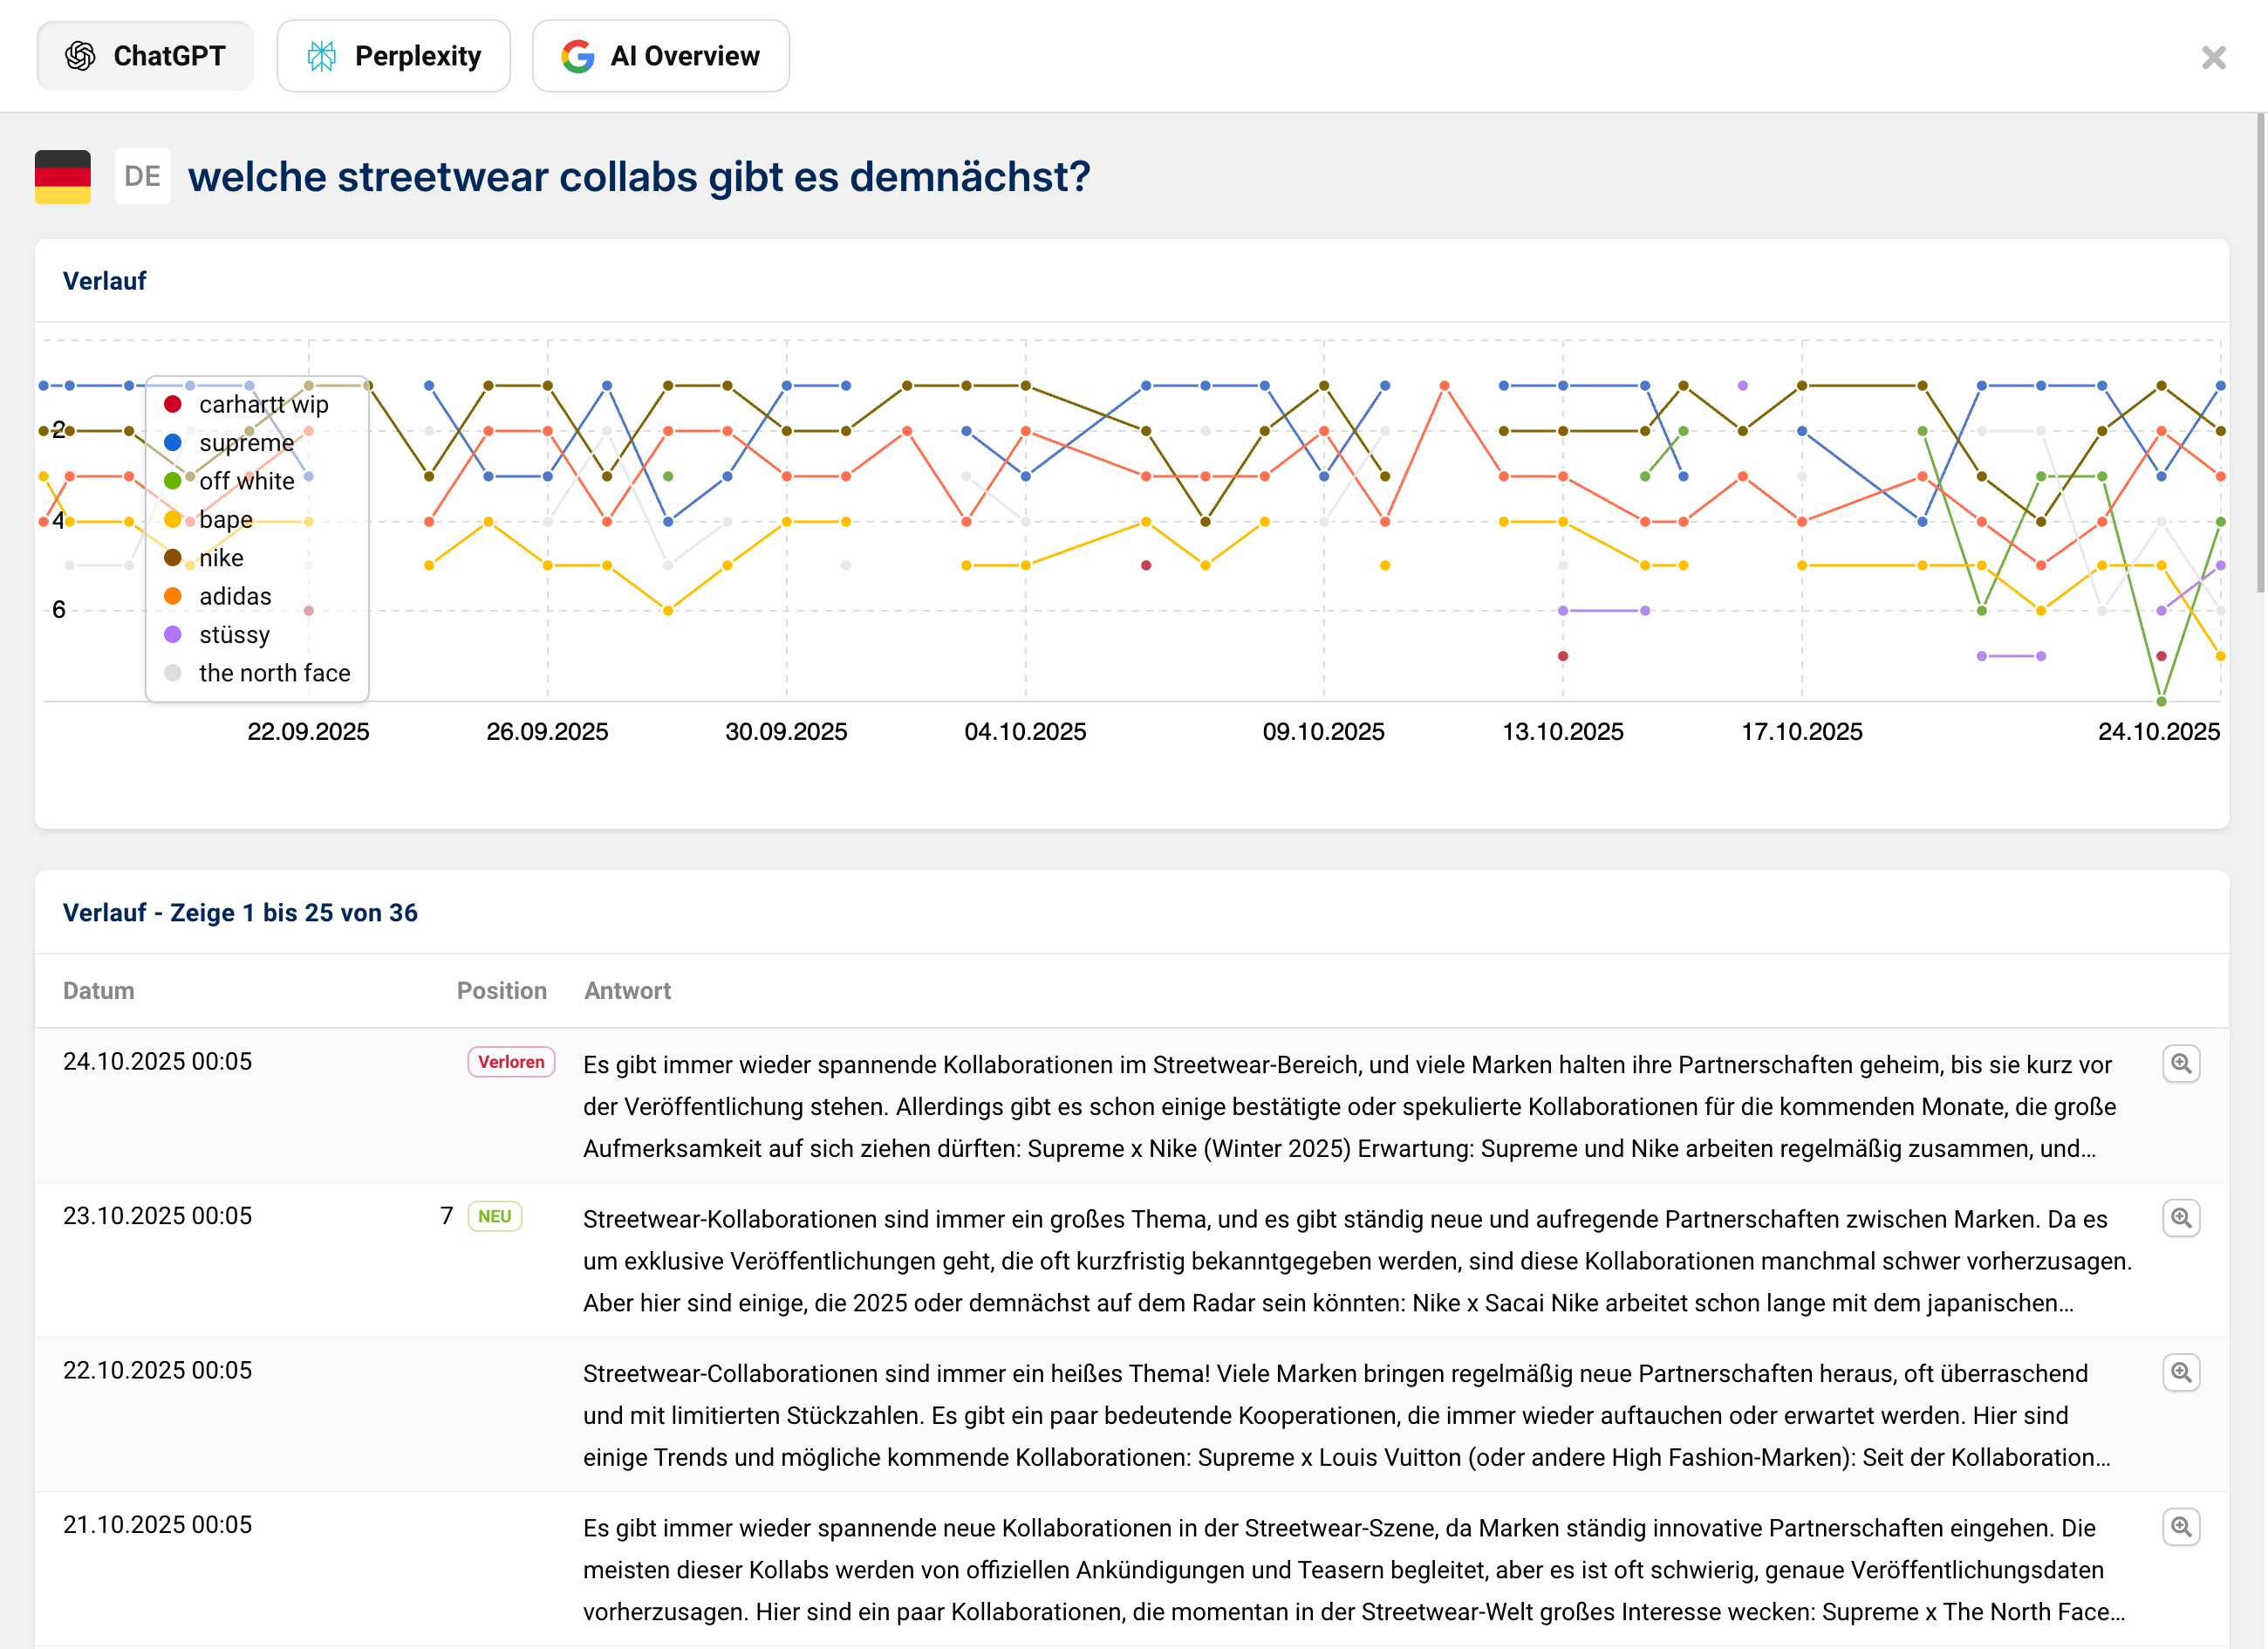Click the German flag icon
This screenshot has width=2268, height=1649.
(62, 177)
